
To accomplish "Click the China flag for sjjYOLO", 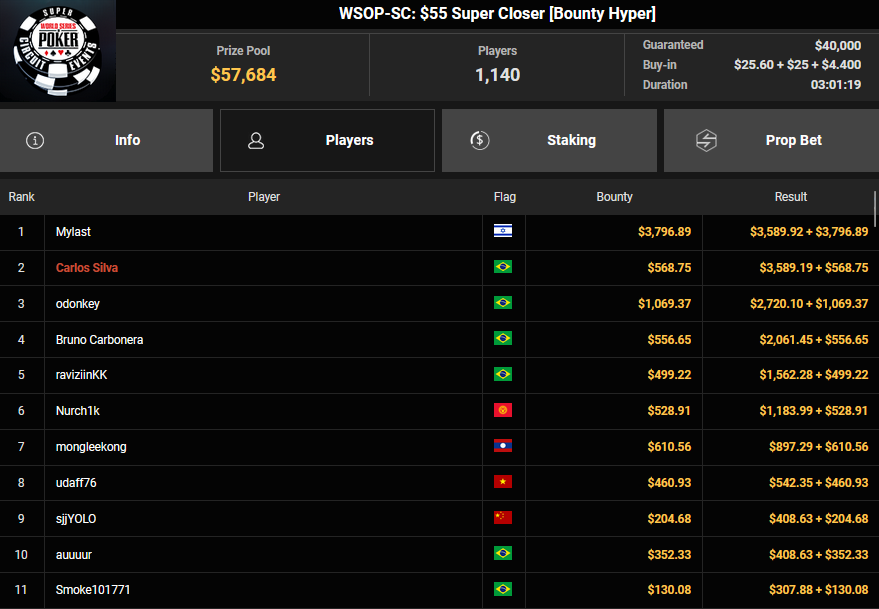I will pos(503,518).
